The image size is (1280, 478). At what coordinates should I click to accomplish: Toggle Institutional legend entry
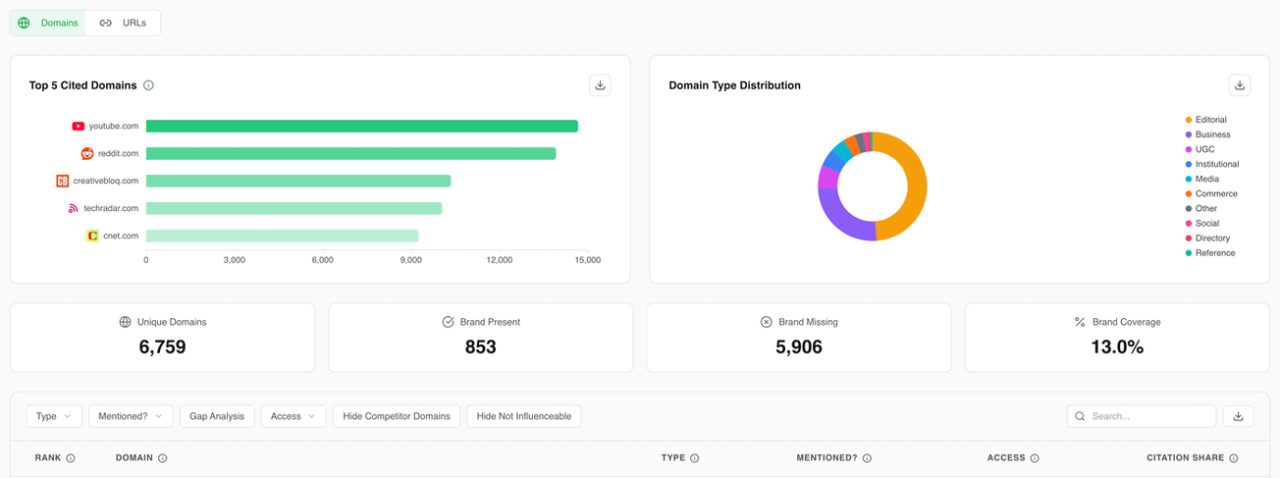coord(1212,164)
